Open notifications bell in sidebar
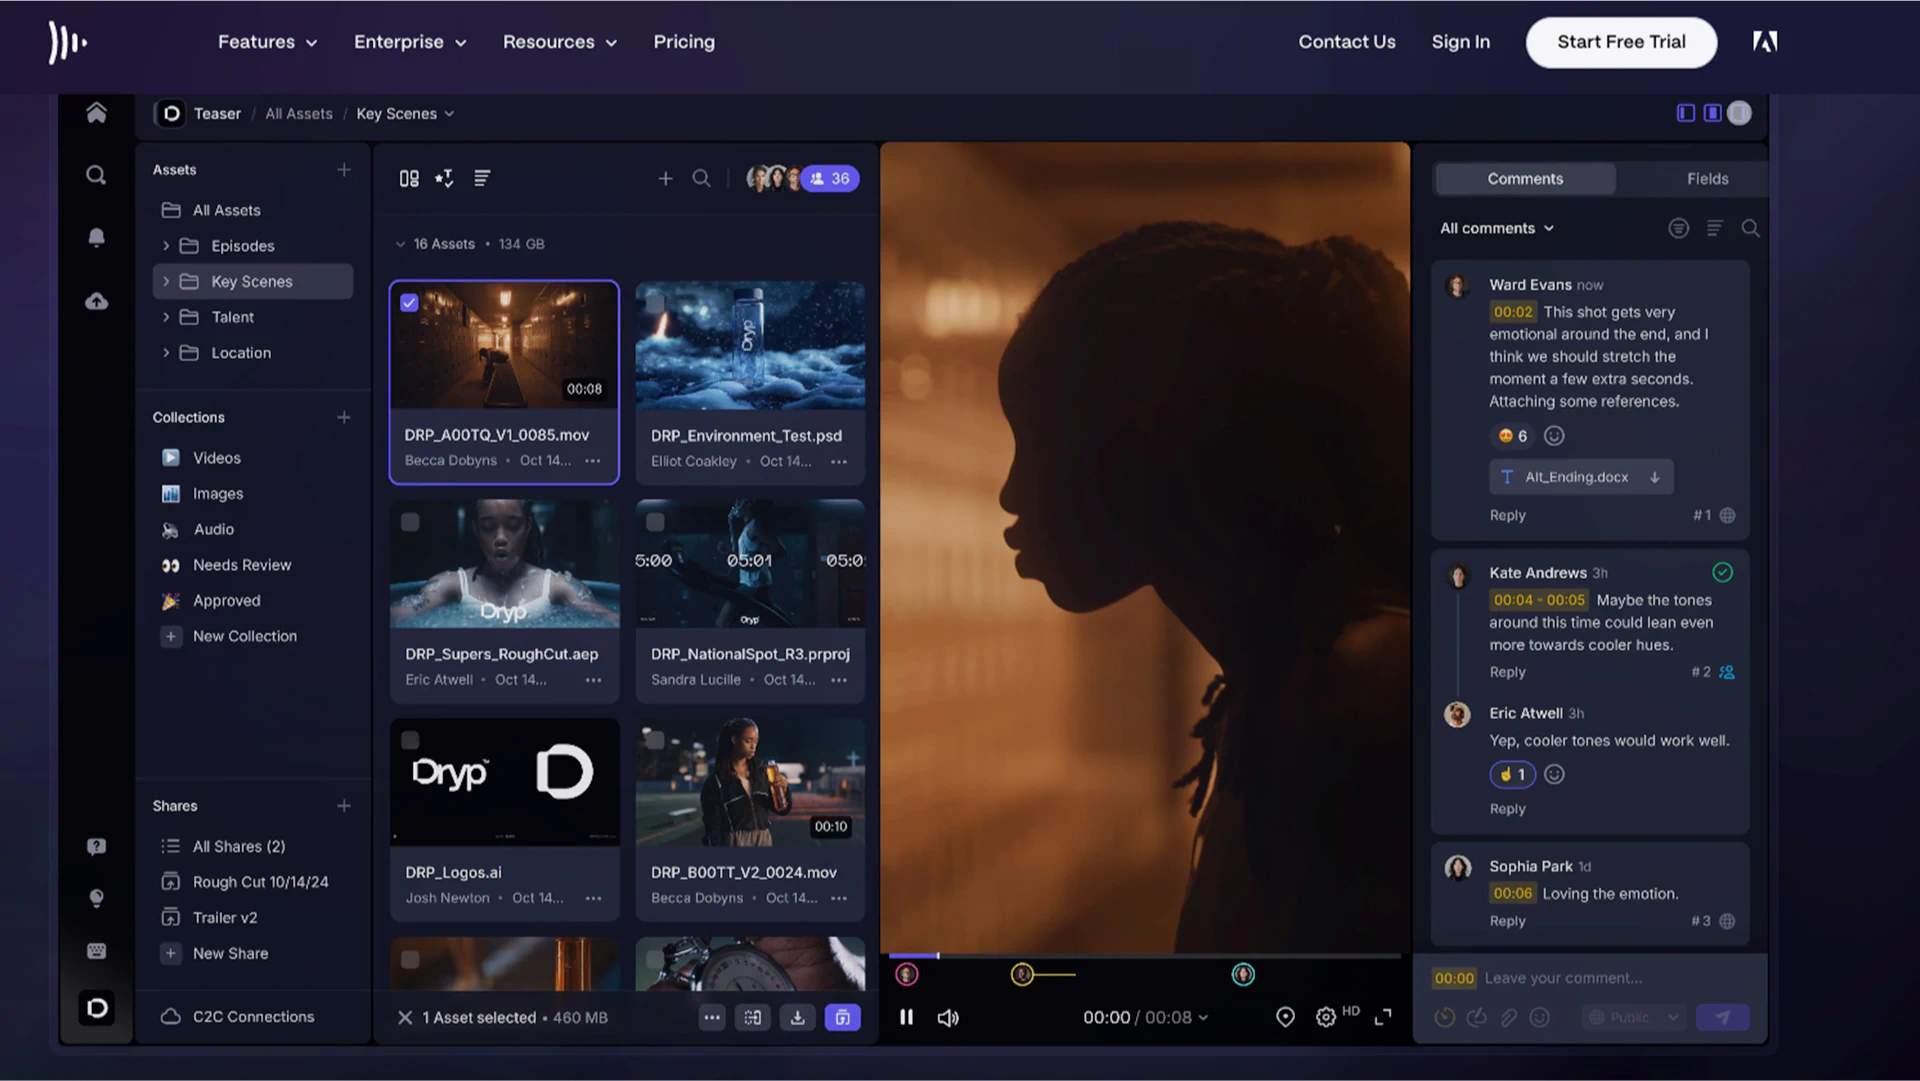1920x1081 pixels. (96, 238)
